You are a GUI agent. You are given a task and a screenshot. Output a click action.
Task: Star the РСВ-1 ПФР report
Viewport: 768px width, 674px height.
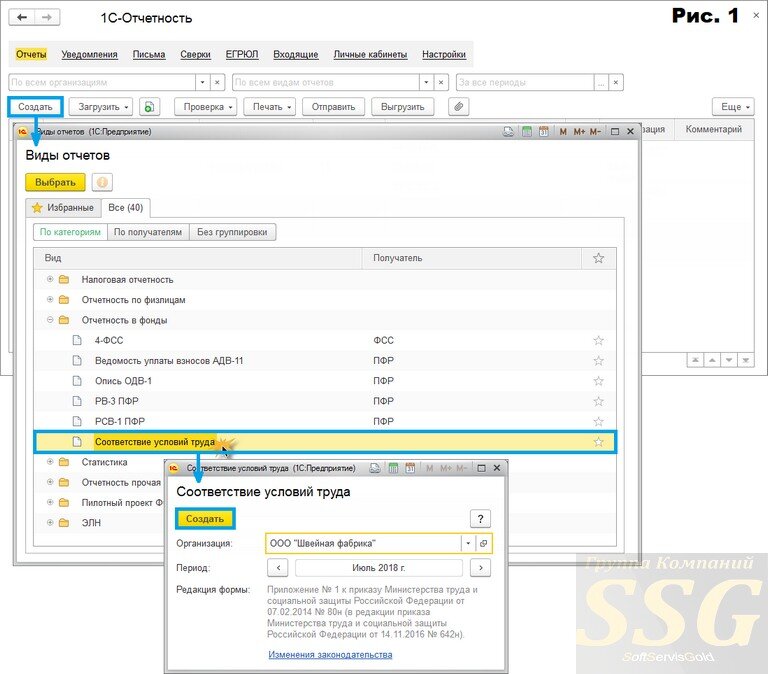[598, 422]
